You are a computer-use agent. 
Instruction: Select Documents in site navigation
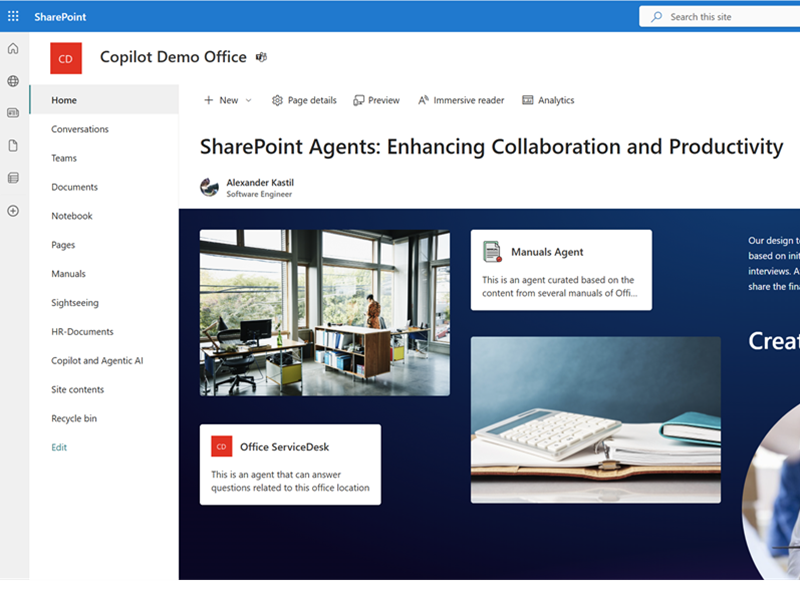coord(76,187)
